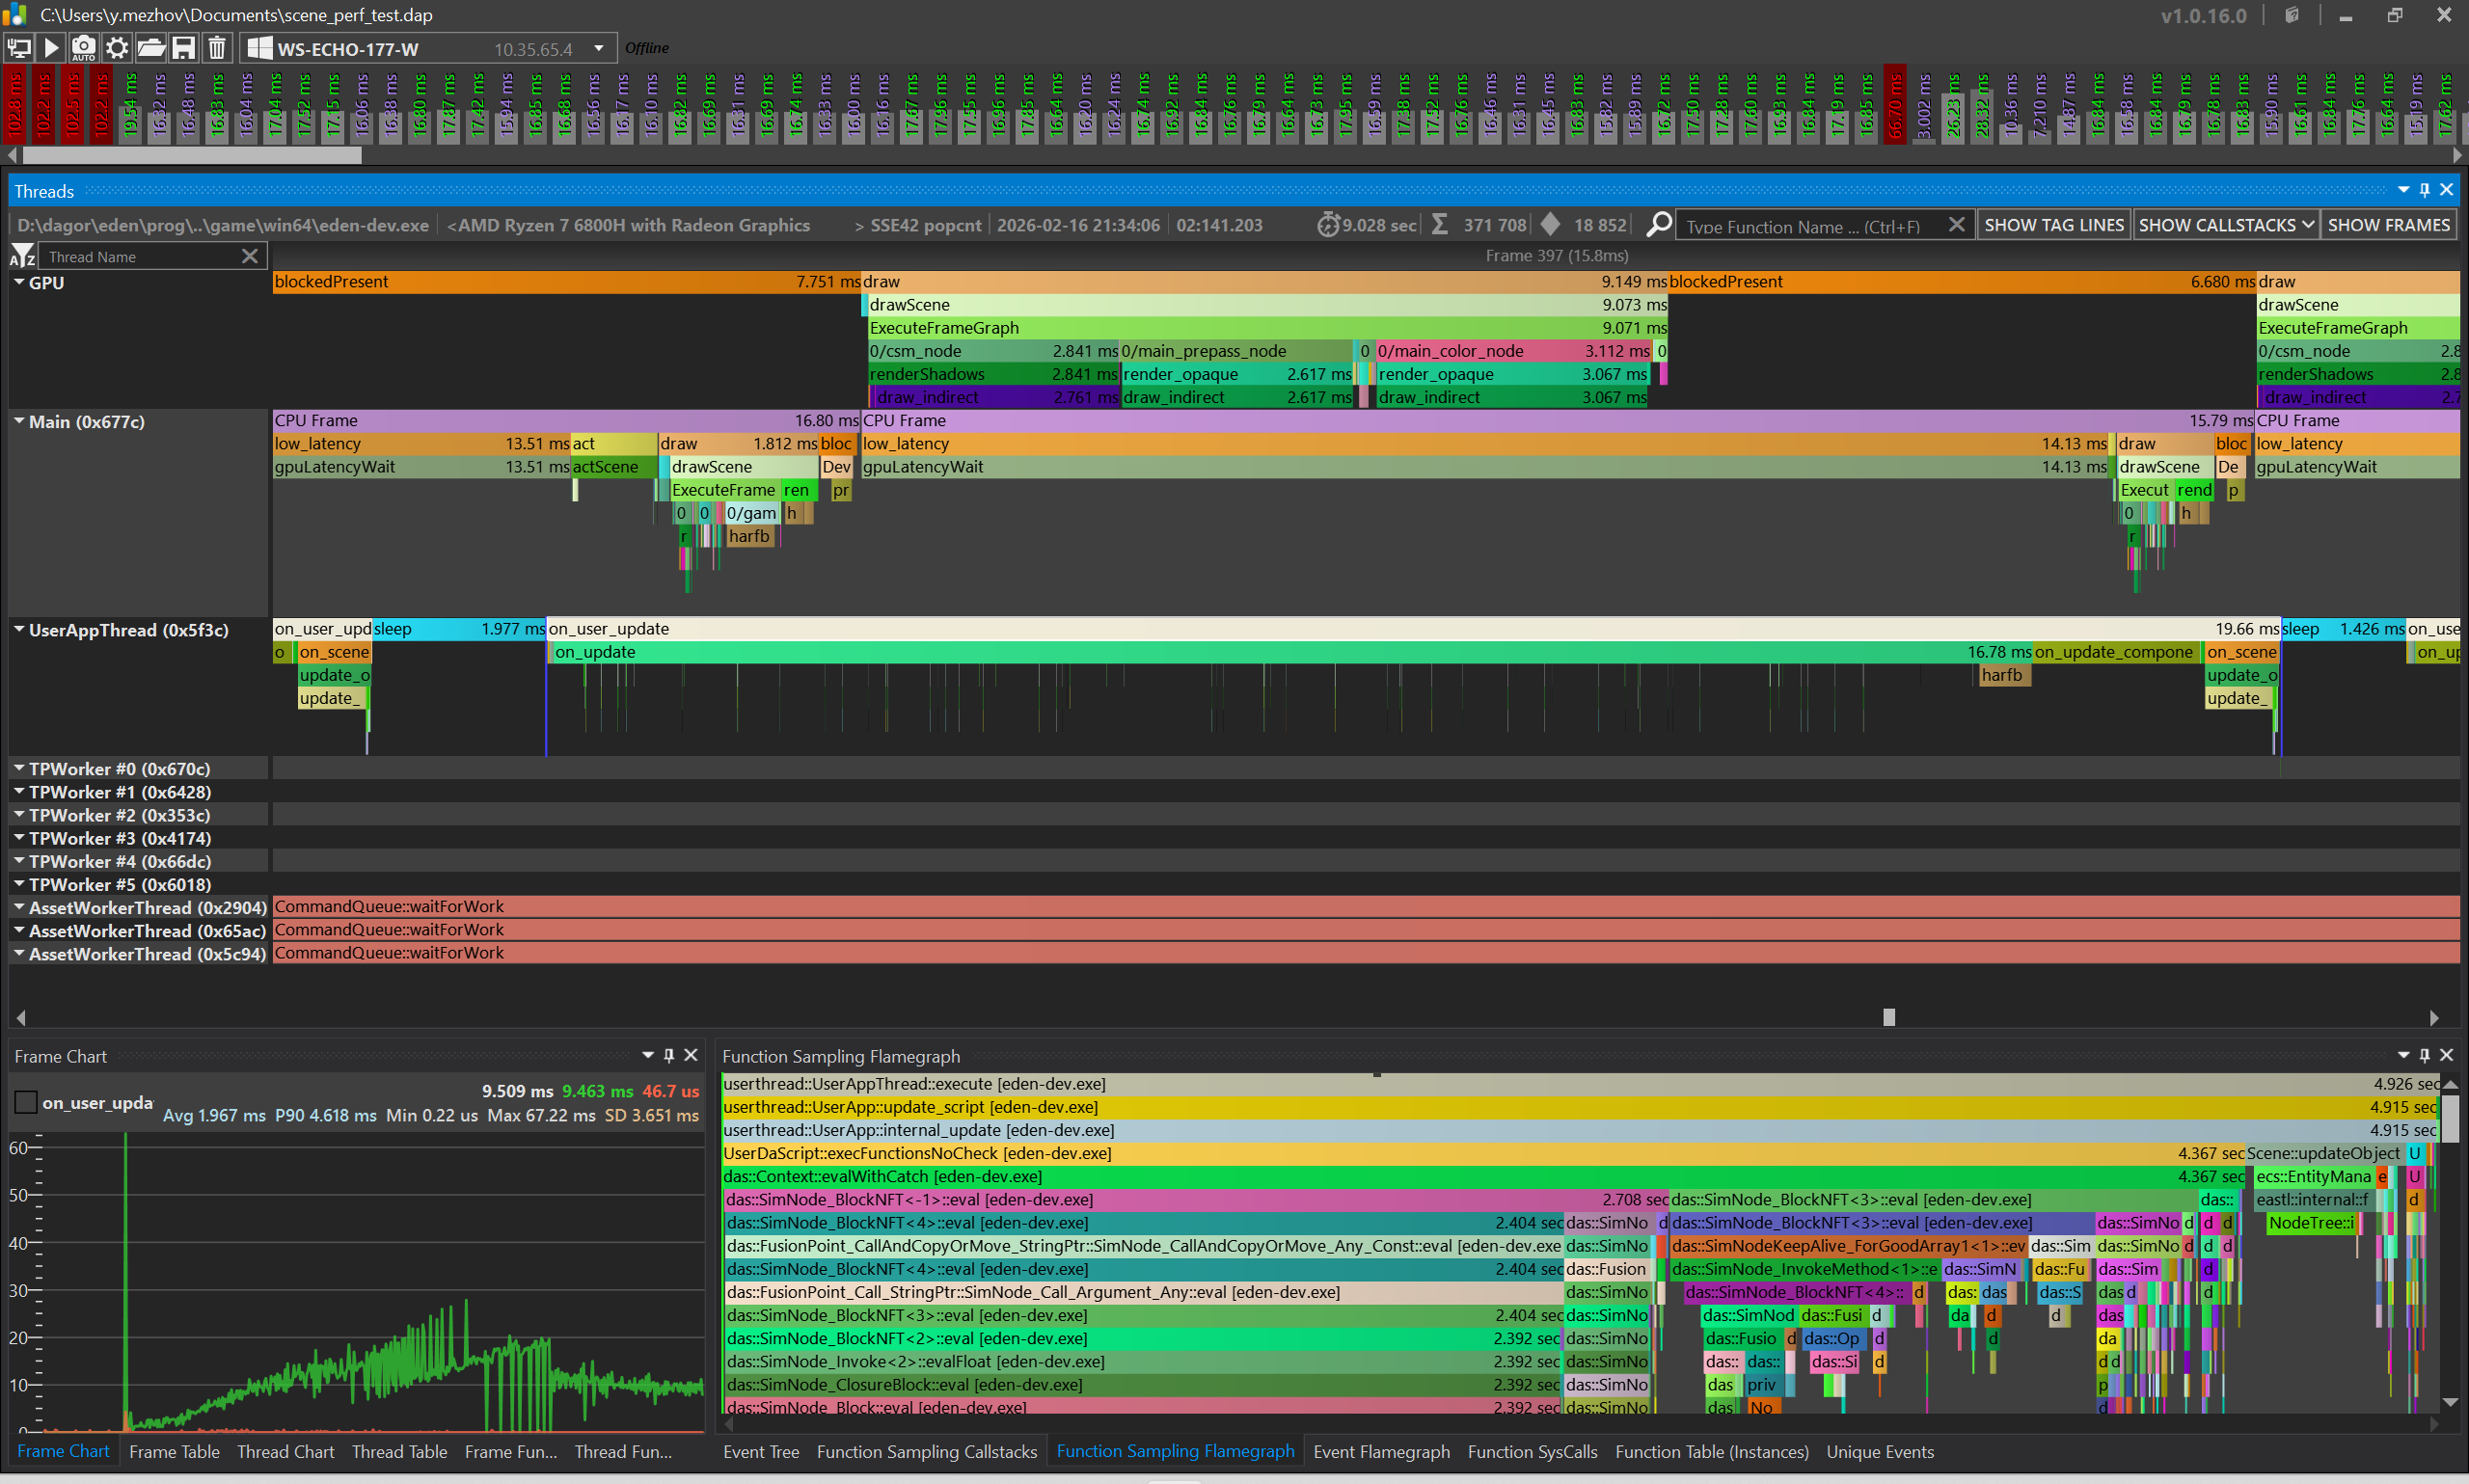This screenshot has height=1484, width=2469.
Task: Switch to the Thread Table tab
Action: point(399,1451)
